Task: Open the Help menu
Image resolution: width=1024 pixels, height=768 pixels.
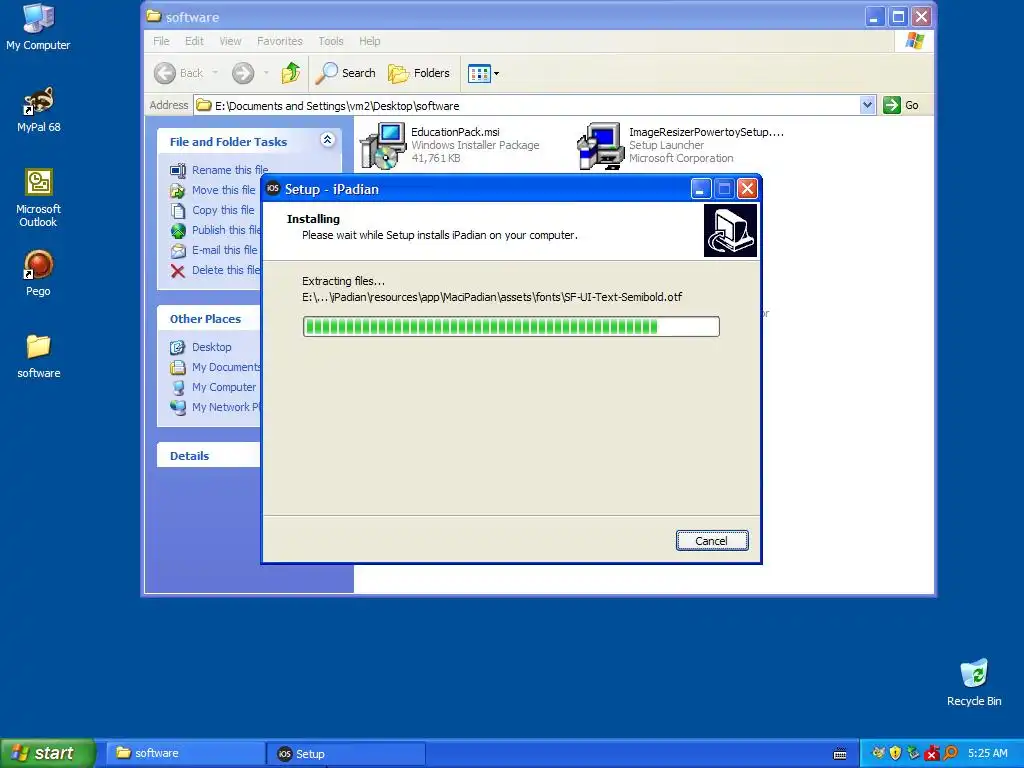Action: tap(369, 41)
